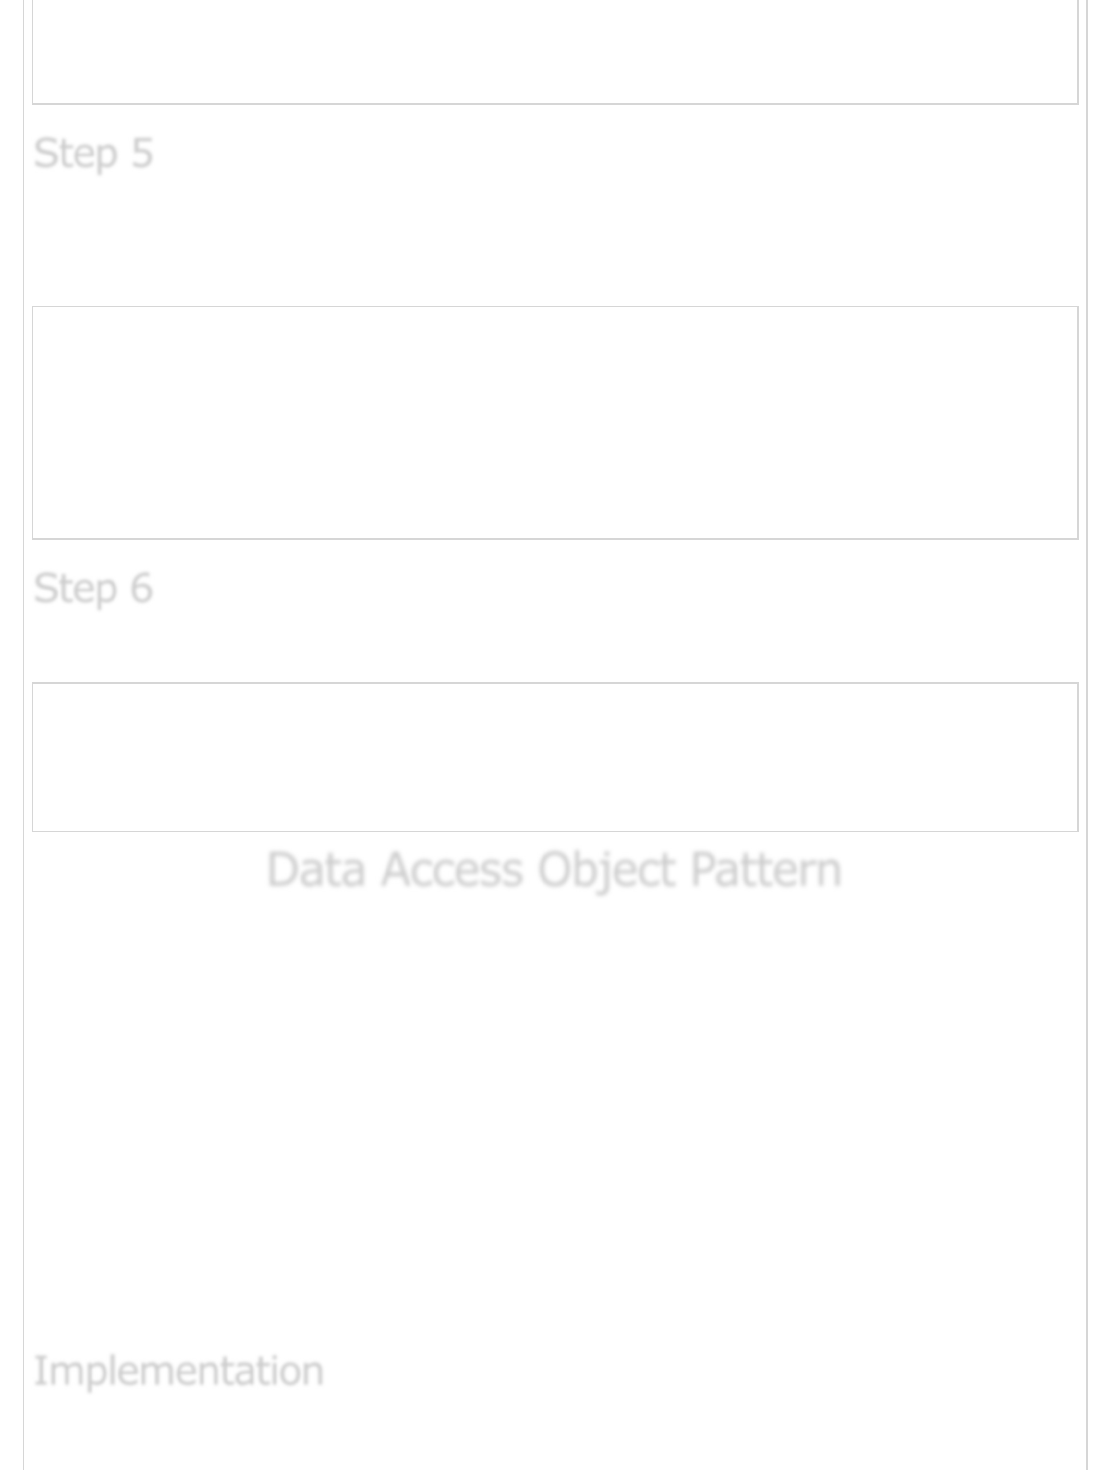The width and height of the screenshot is (1110, 1470).
Task: Select the word "Data" in the title
Action: click(315, 869)
